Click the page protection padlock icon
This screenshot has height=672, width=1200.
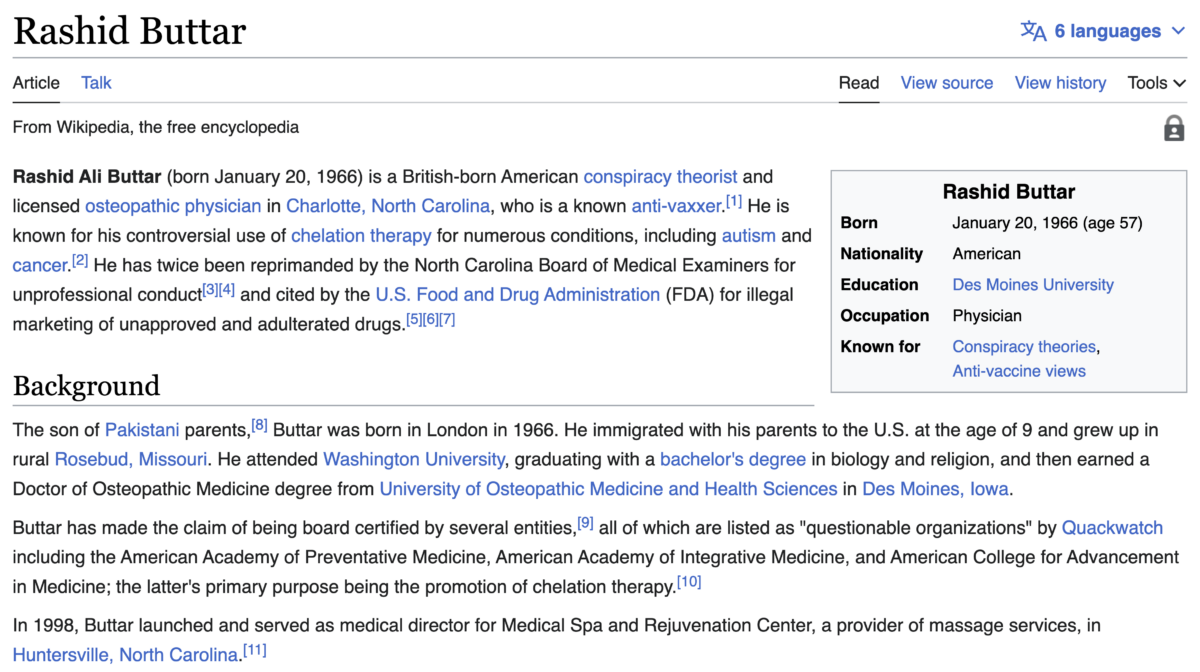[1174, 128]
